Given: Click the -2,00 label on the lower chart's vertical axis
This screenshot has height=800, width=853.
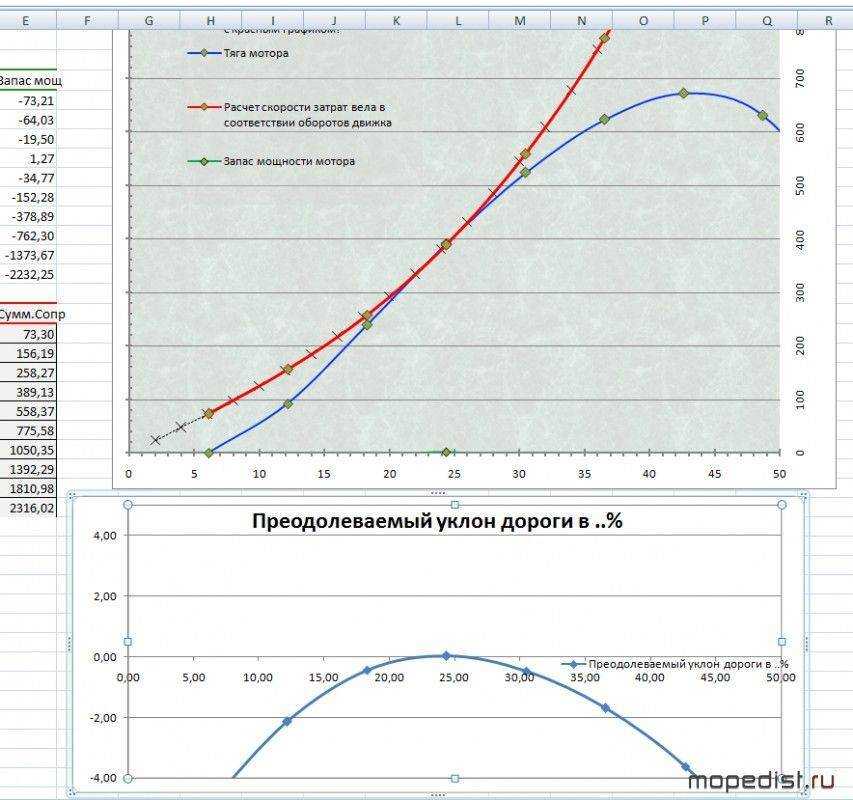Looking at the screenshot, I should [103, 718].
